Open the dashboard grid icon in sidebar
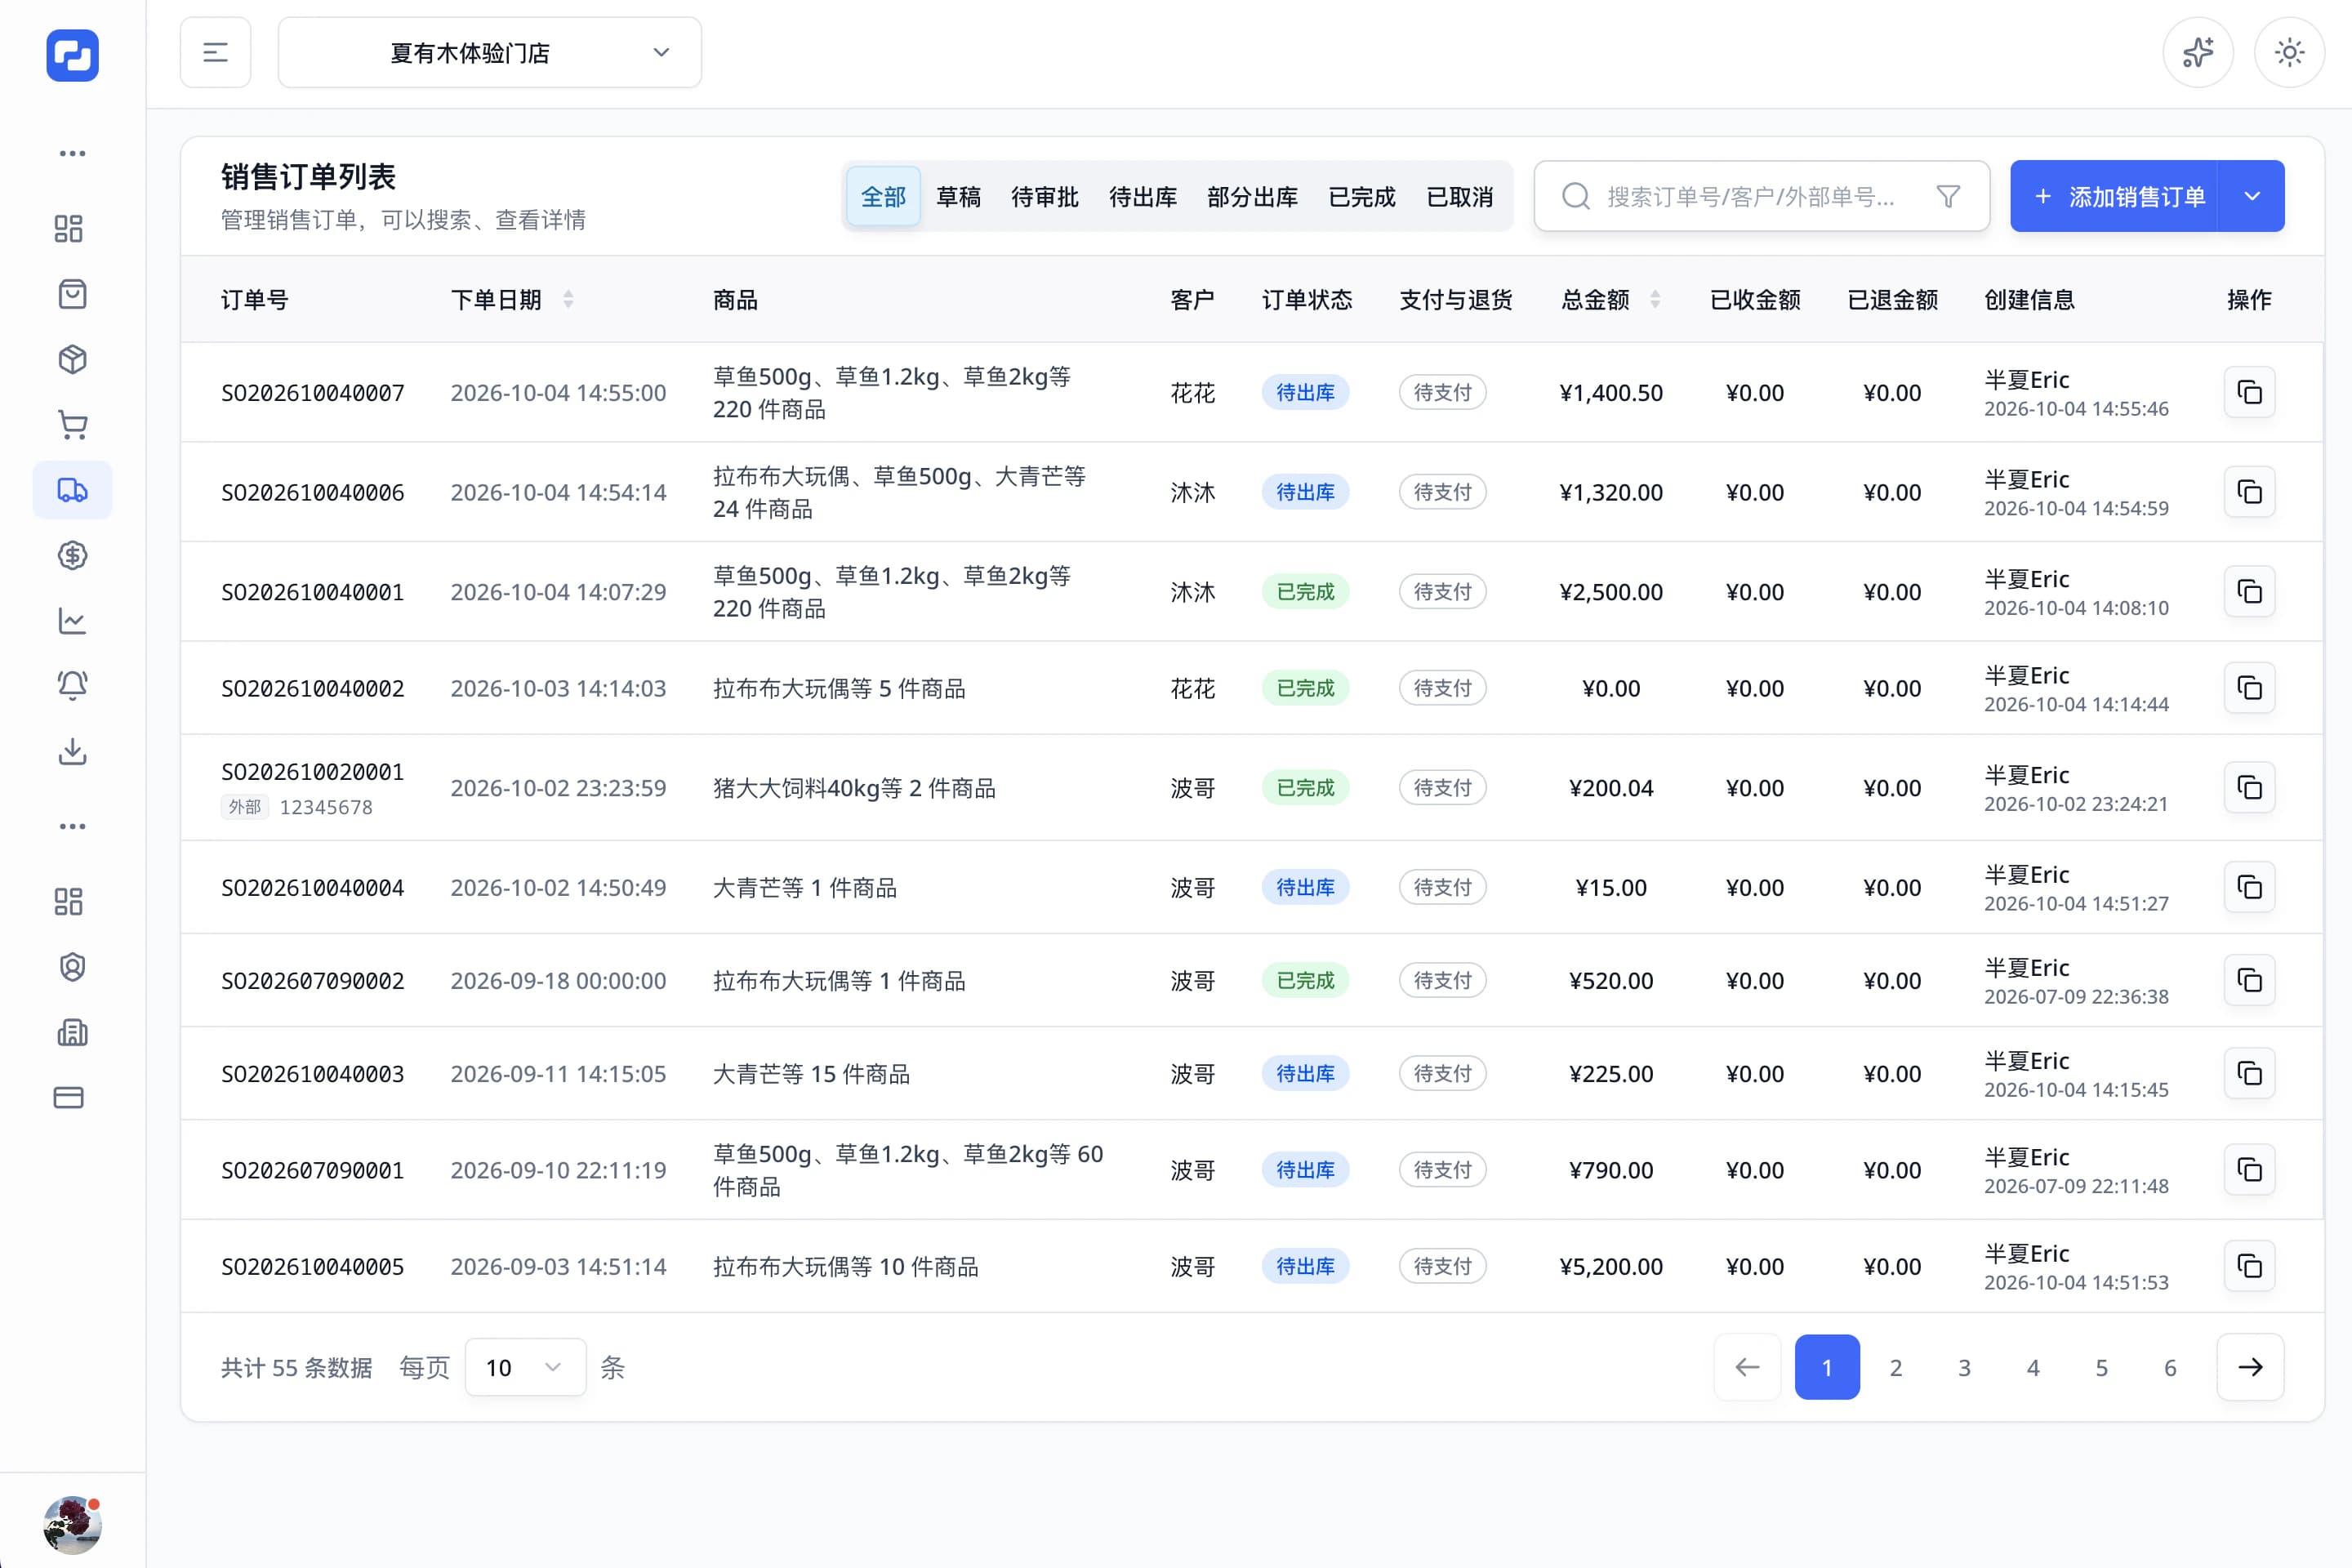 tap(68, 229)
